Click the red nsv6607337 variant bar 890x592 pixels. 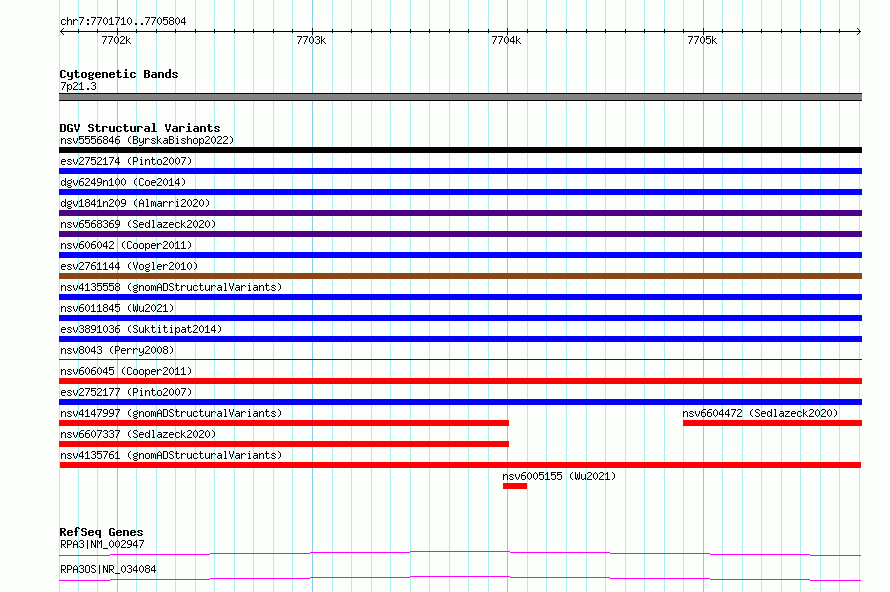click(x=284, y=444)
